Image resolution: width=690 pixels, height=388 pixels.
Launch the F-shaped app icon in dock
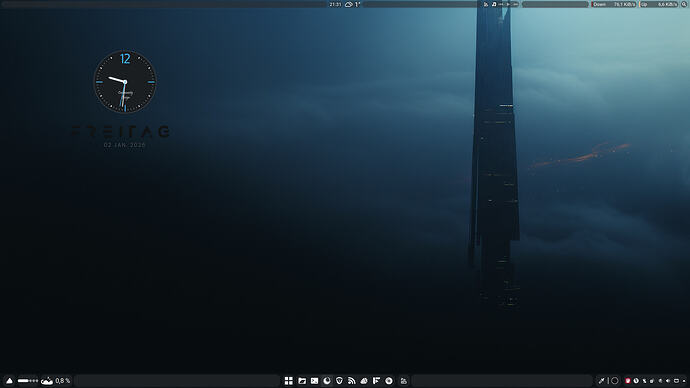coord(376,381)
